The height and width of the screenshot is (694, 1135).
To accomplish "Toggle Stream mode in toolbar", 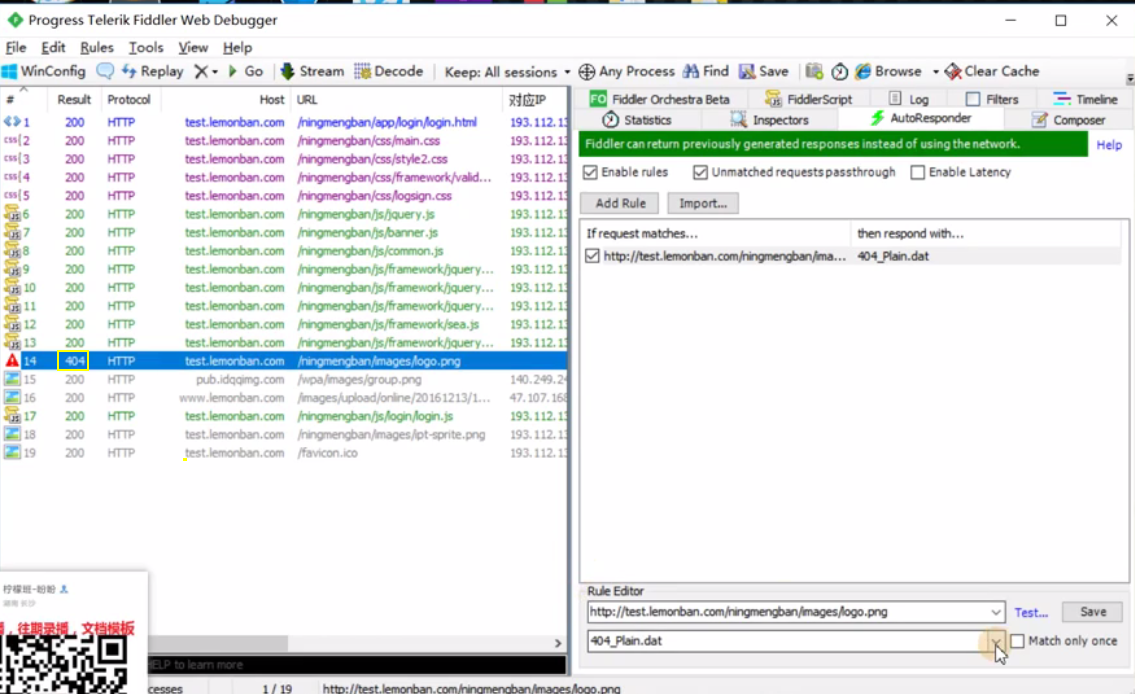I will (x=312, y=71).
